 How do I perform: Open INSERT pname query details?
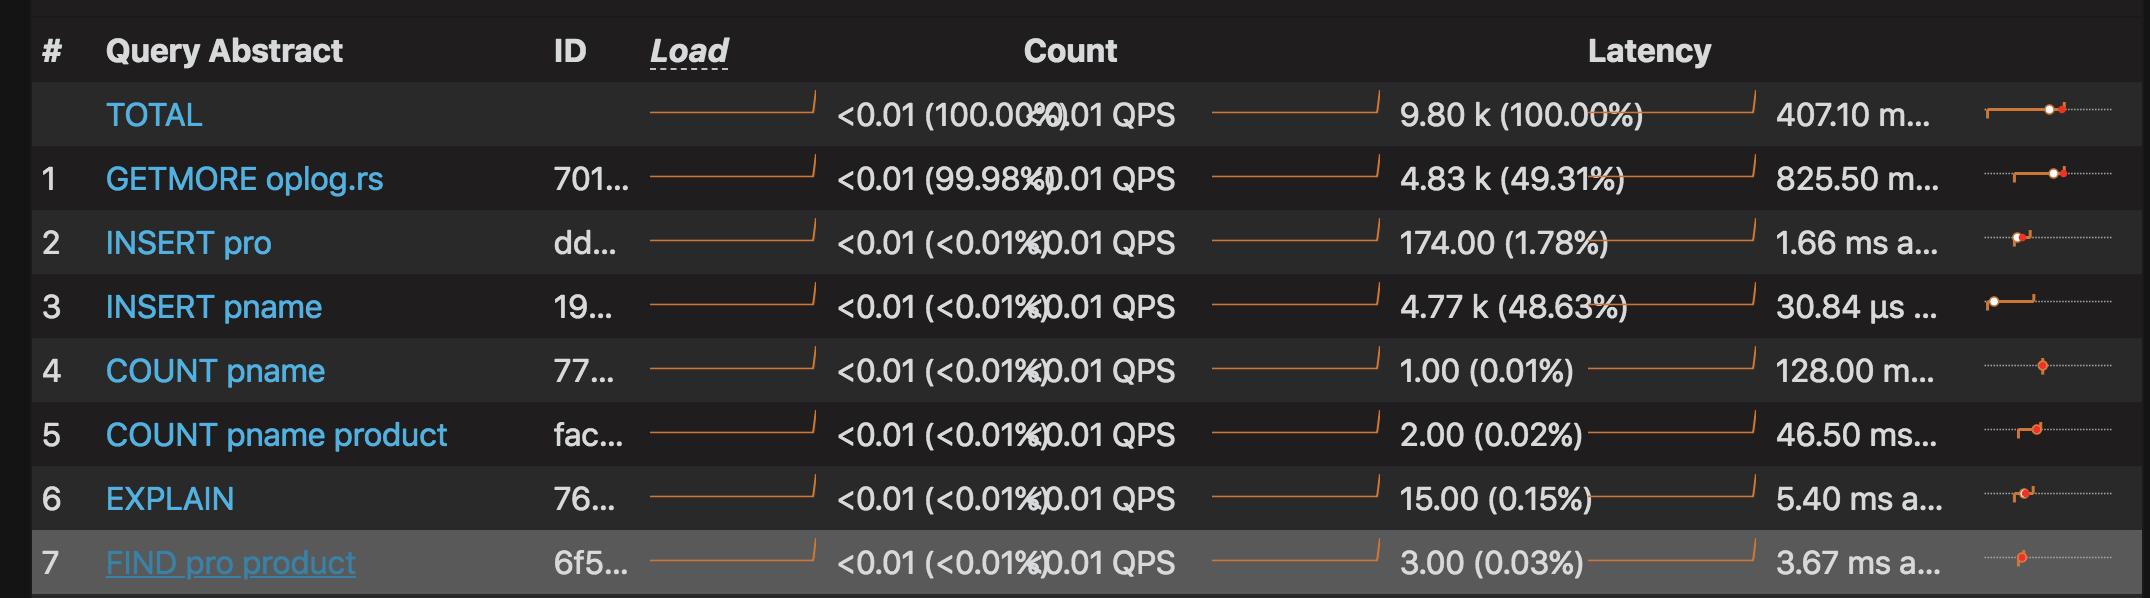click(x=213, y=307)
